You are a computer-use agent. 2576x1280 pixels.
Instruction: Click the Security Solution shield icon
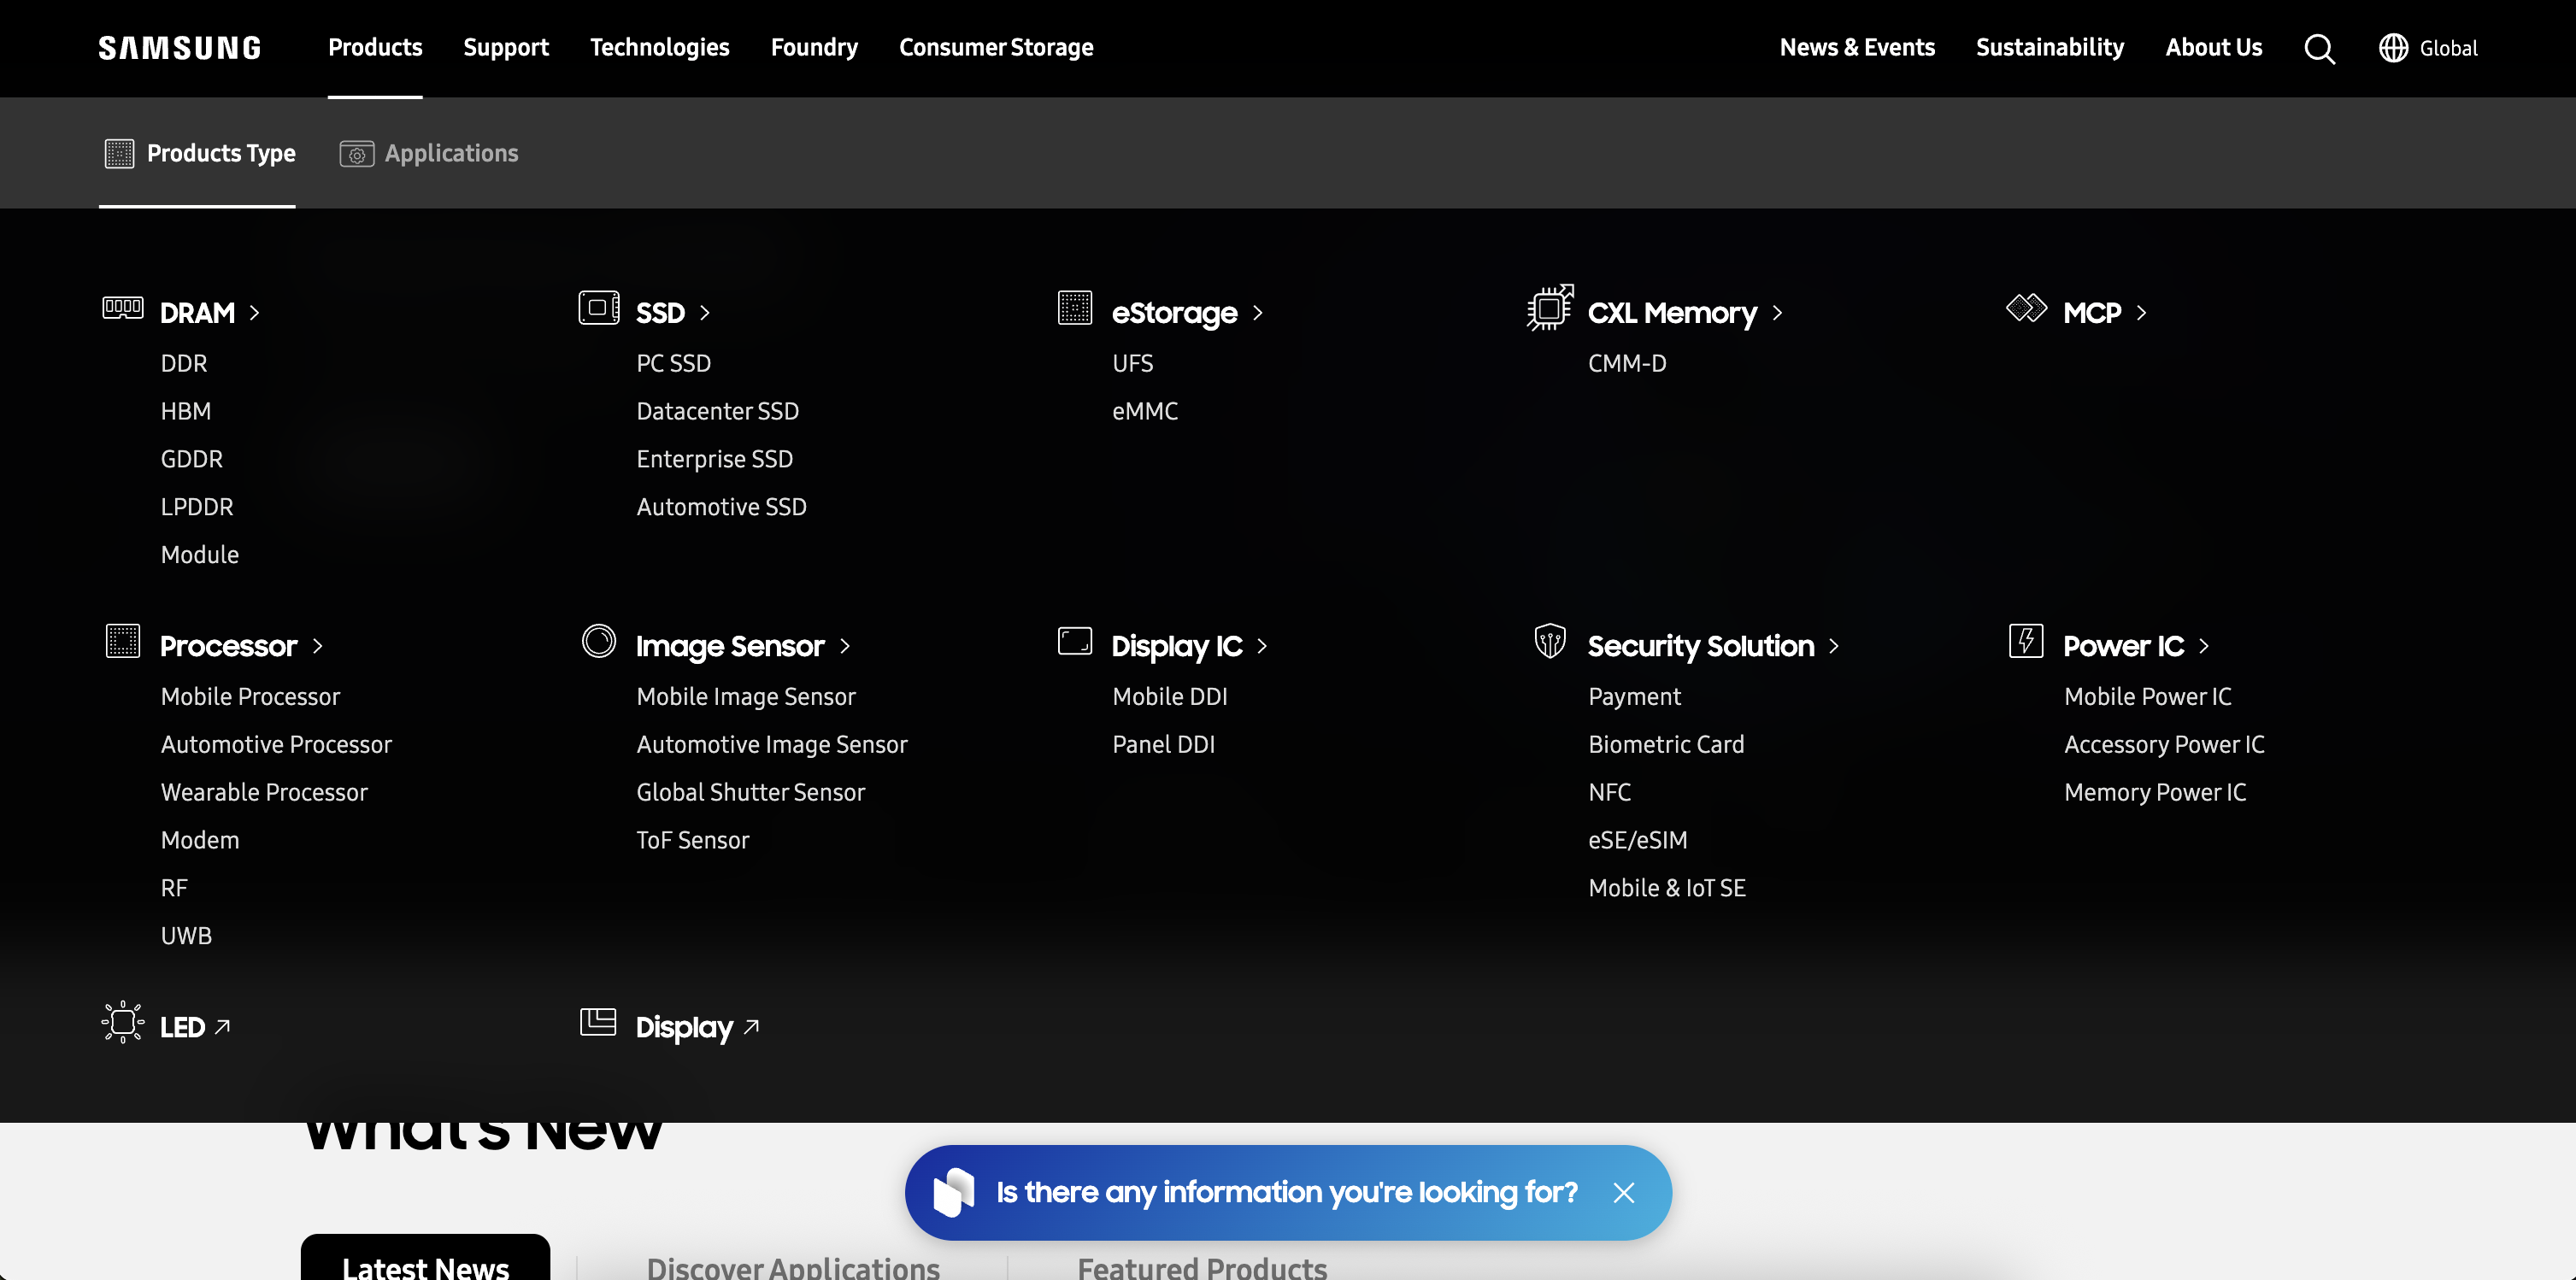1549,641
